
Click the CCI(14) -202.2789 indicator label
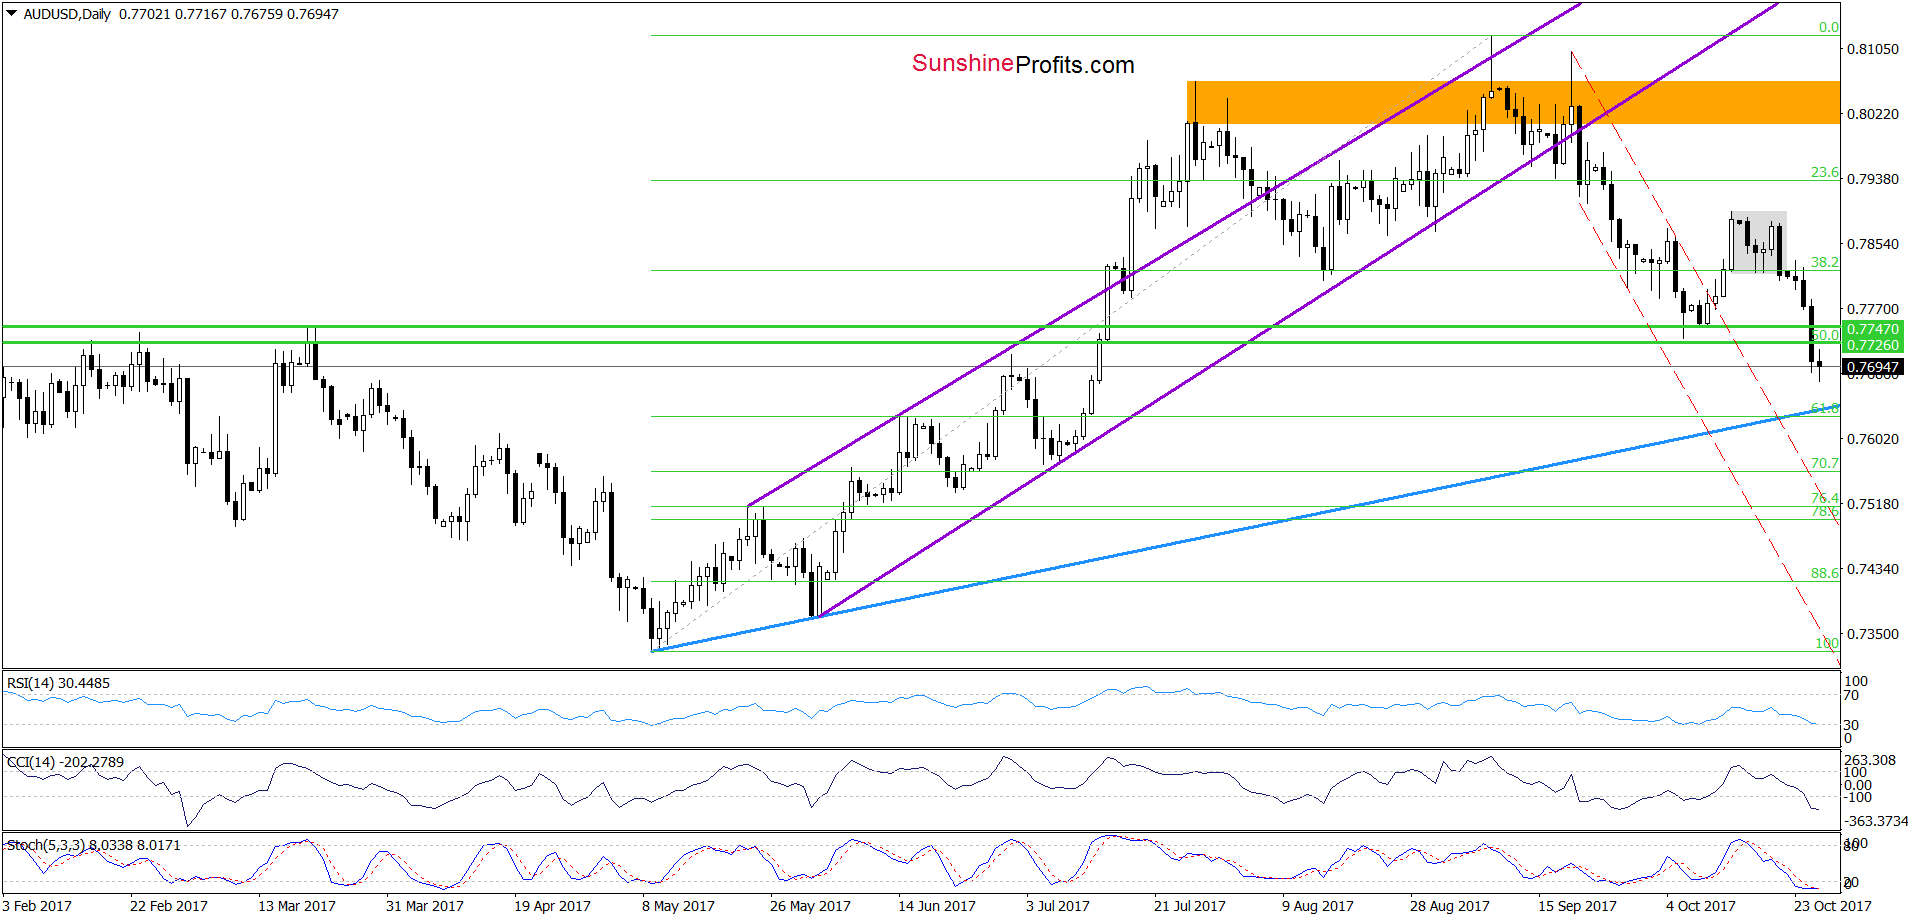tap(65, 762)
